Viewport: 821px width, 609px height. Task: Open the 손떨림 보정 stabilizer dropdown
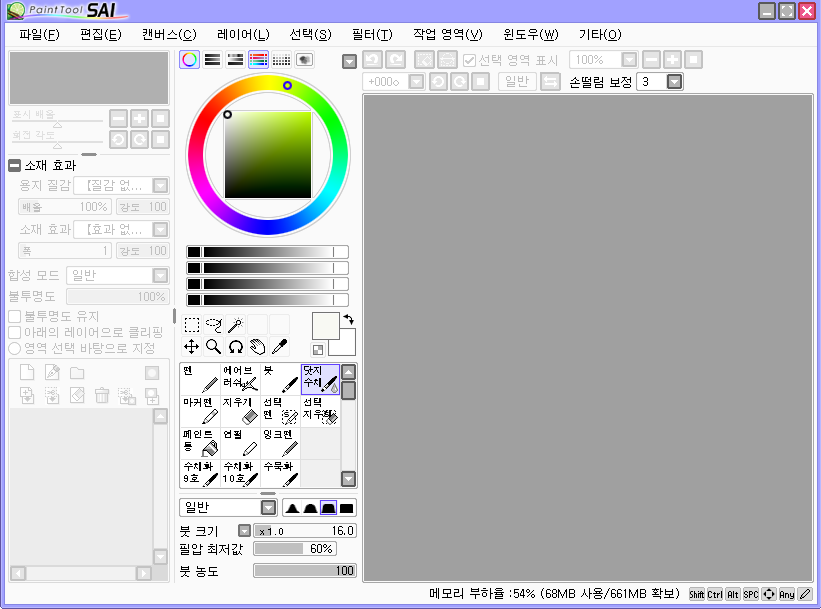pos(674,82)
